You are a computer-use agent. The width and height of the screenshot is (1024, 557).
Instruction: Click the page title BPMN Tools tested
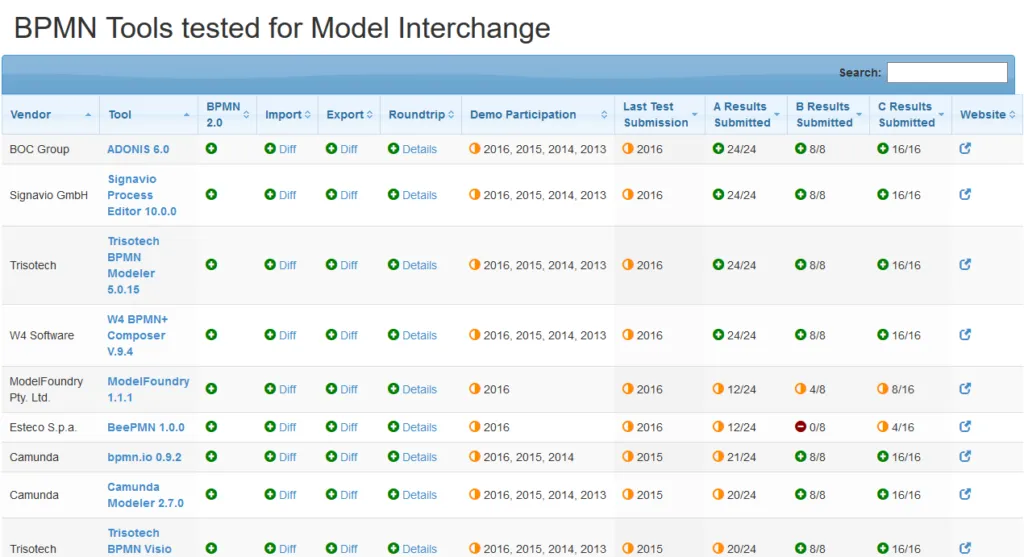[x=282, y=28]
